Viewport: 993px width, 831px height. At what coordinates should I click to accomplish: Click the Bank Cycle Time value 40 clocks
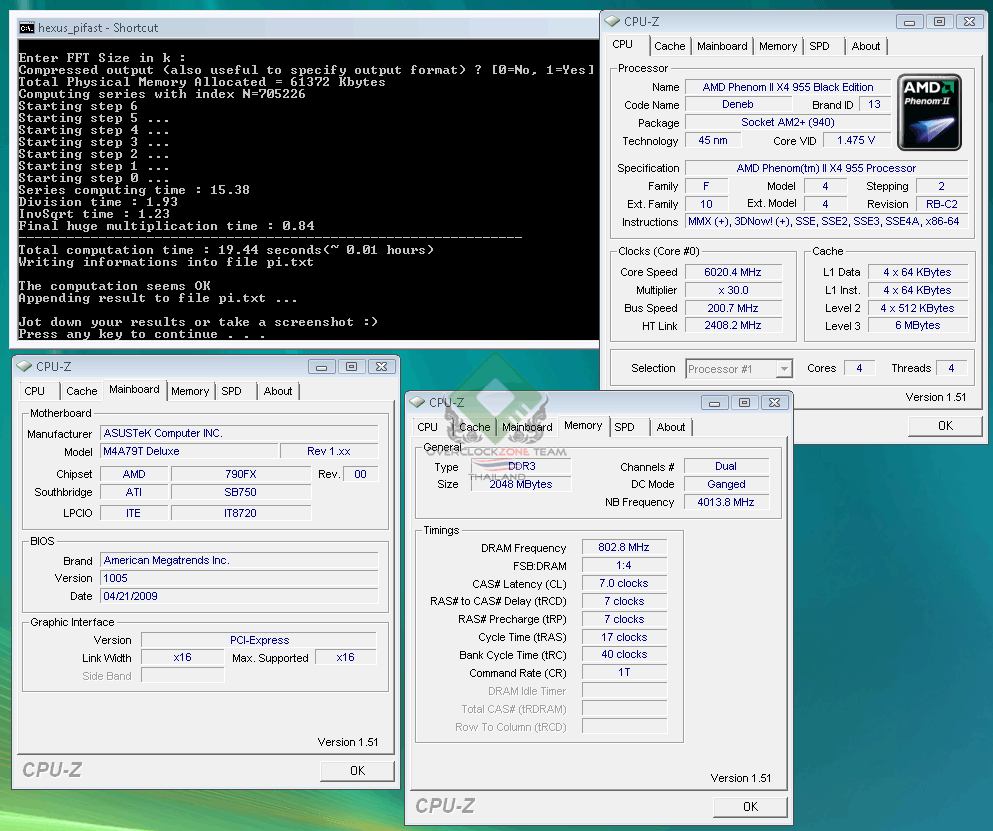coord(624,654)
